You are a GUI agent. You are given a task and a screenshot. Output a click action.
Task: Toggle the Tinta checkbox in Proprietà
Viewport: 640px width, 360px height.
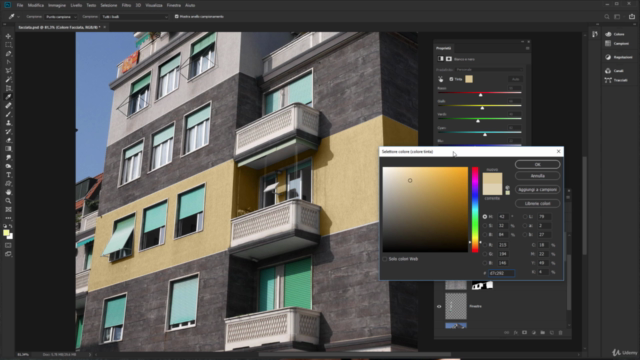pos(451,79)
